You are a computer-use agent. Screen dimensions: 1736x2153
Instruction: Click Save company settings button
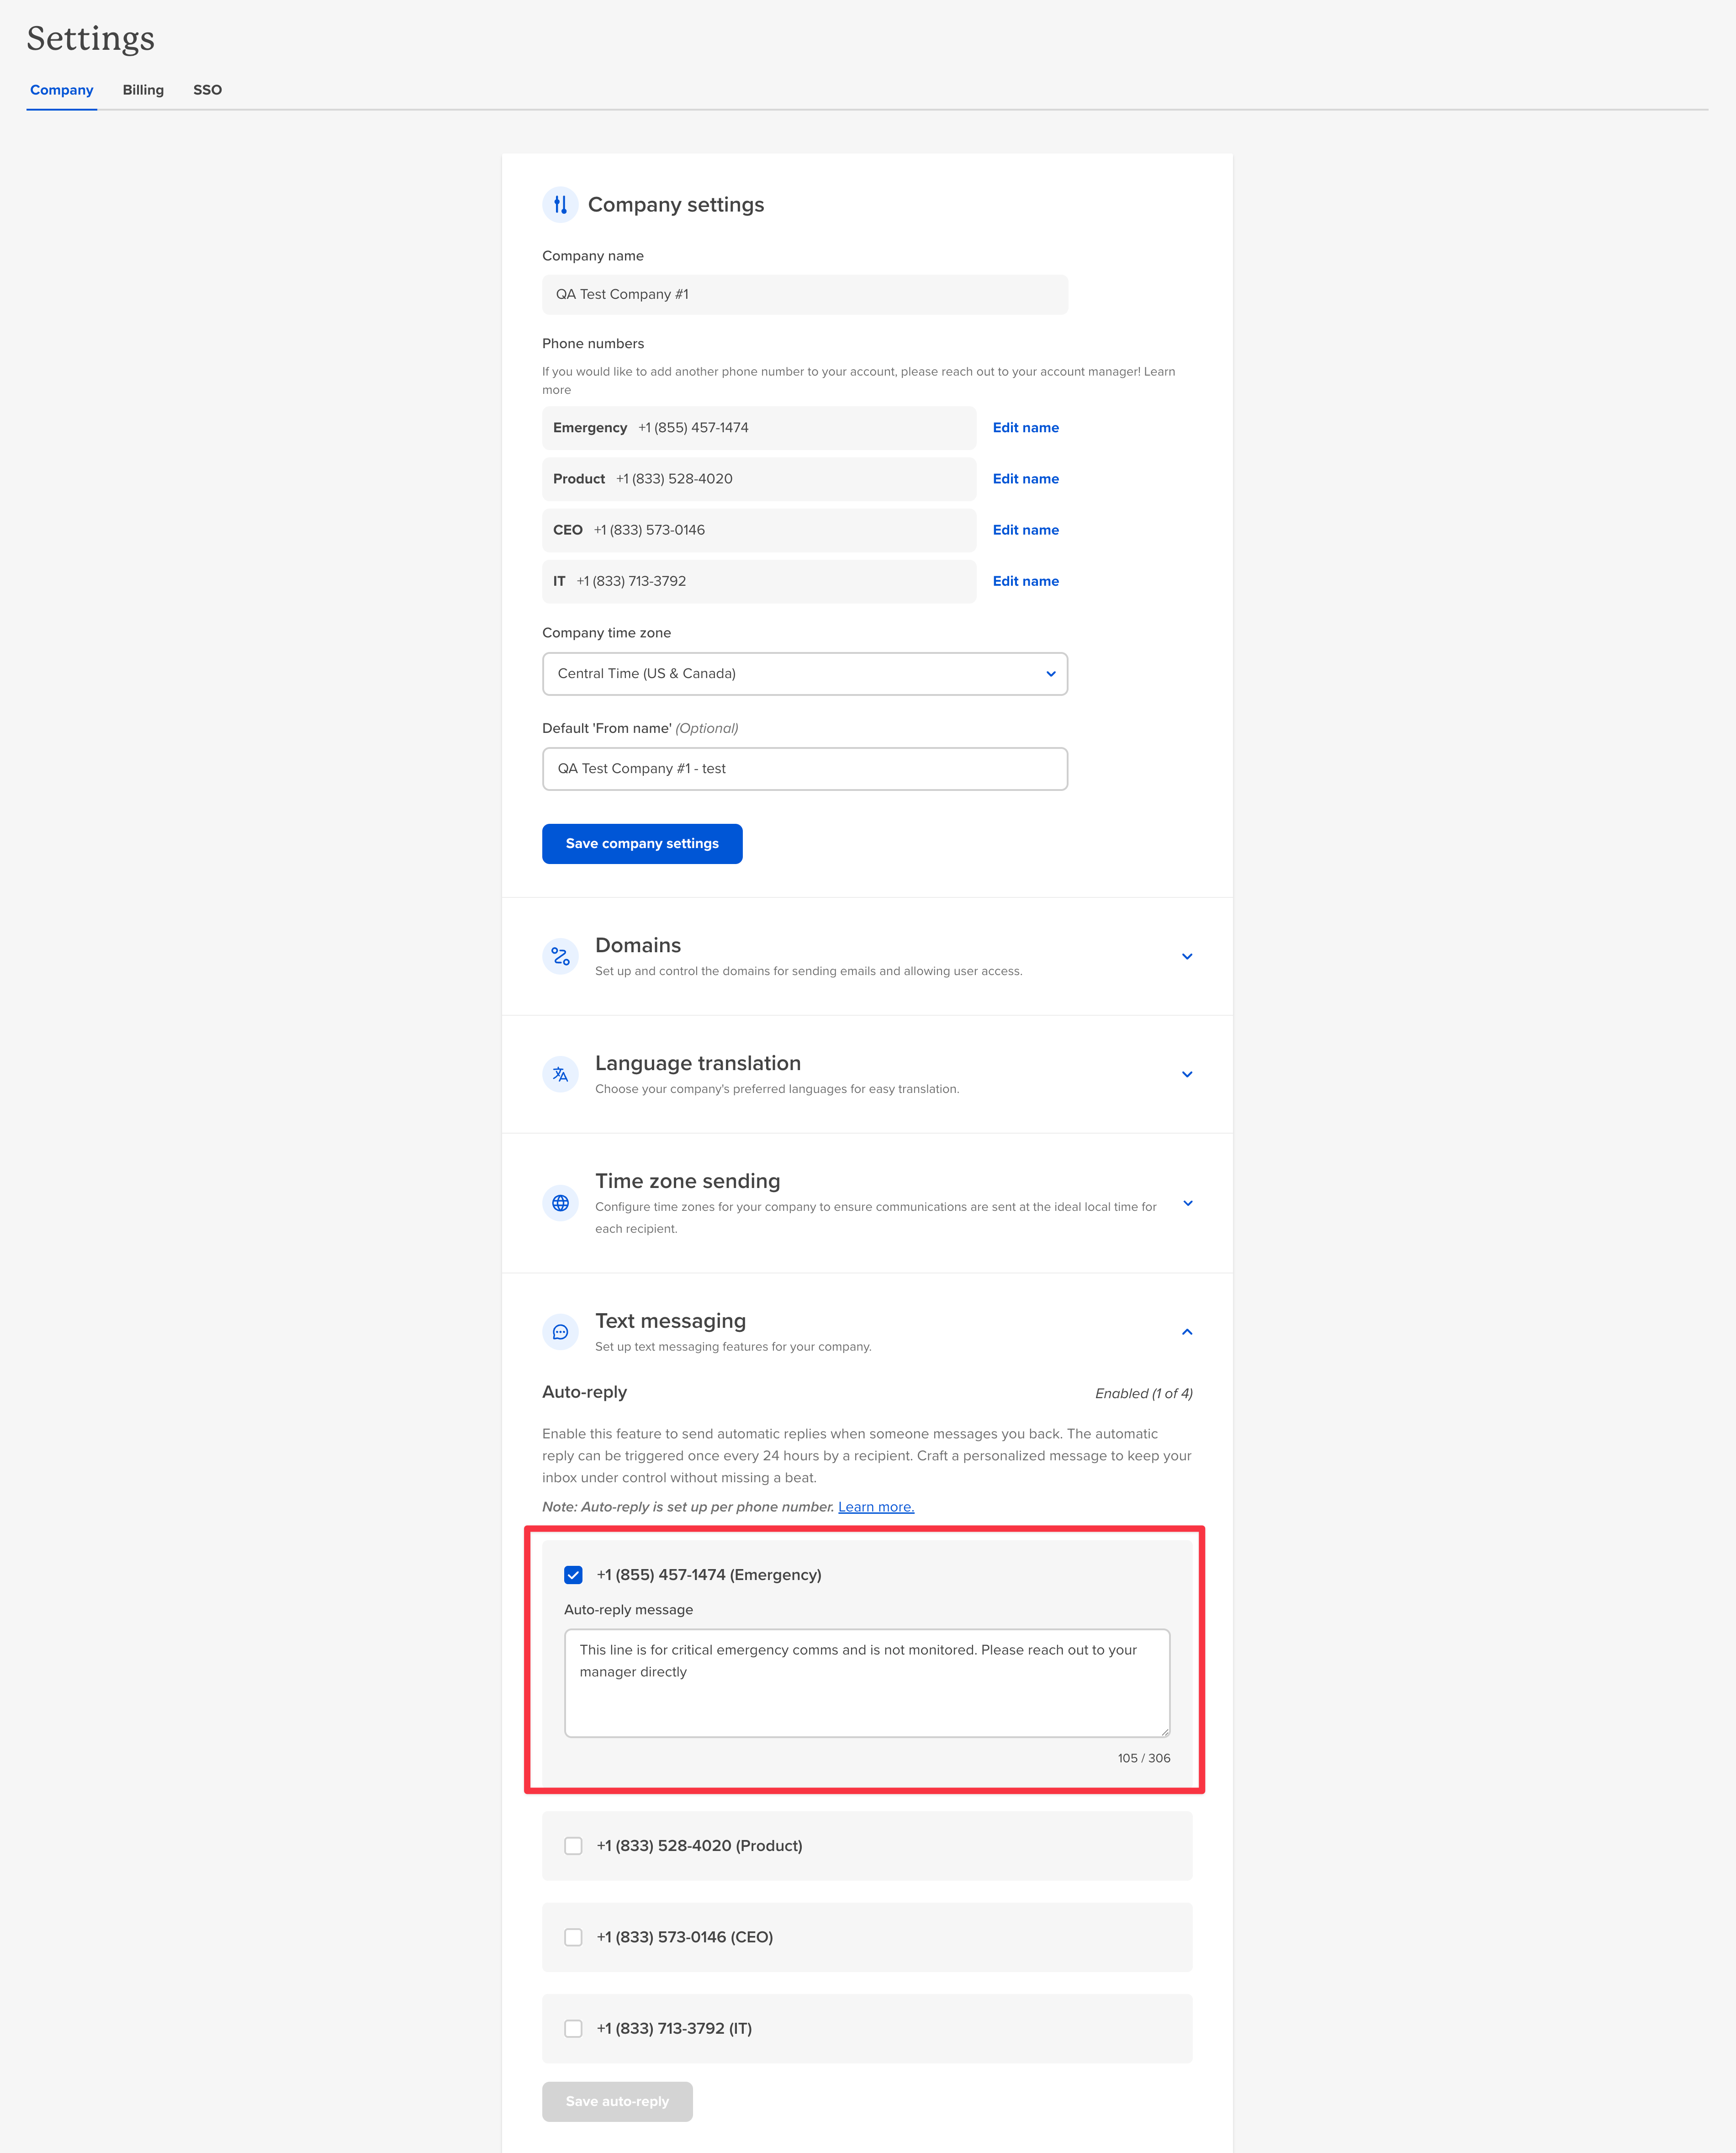(642, 844)
